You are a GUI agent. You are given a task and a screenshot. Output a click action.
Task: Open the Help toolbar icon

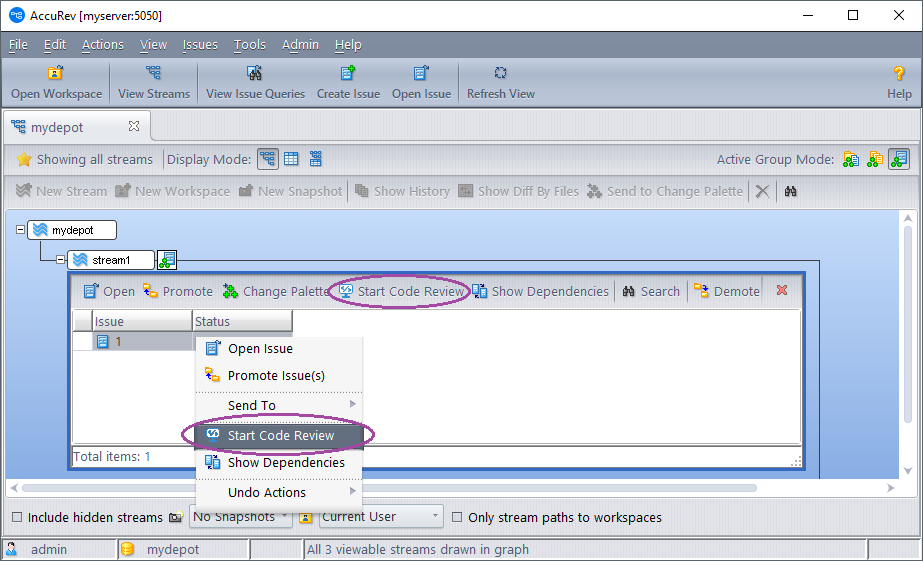899,74
